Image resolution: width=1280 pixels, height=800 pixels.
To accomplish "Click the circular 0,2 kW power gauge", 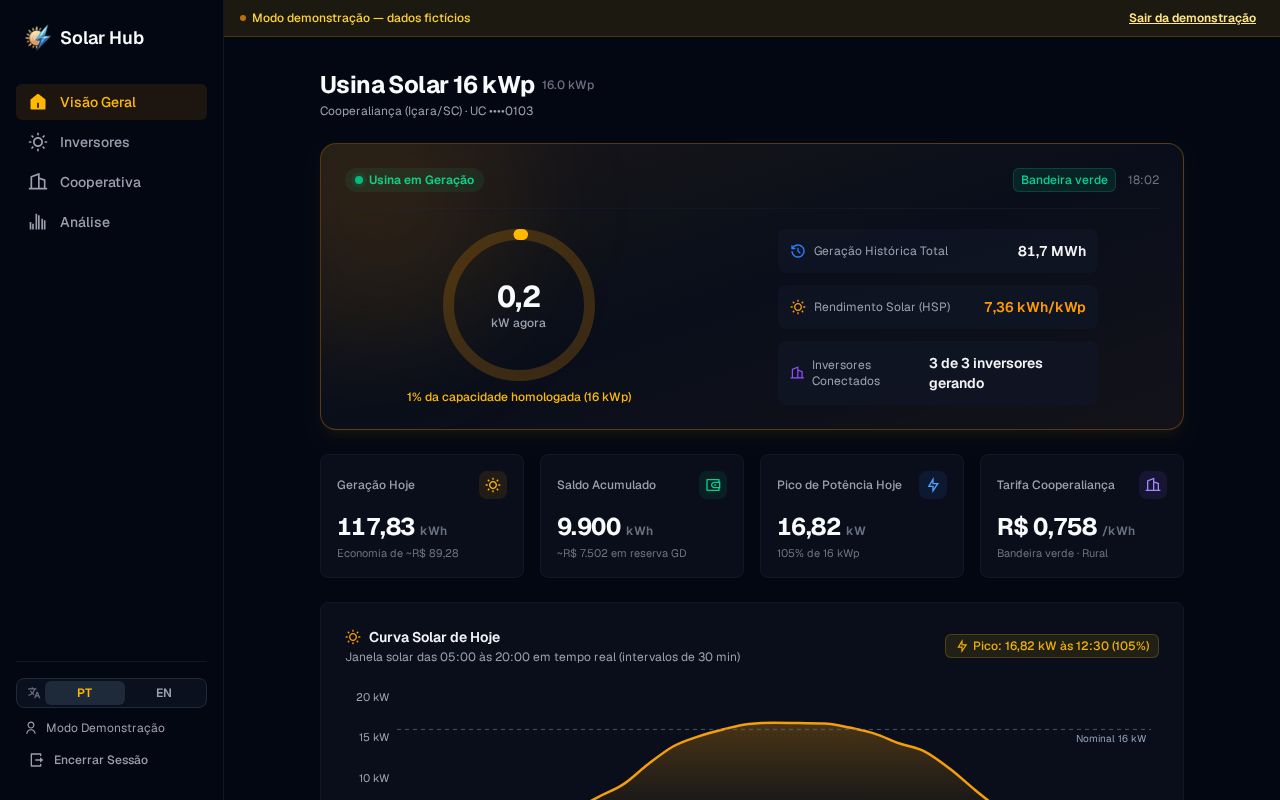I will [519, 305].
